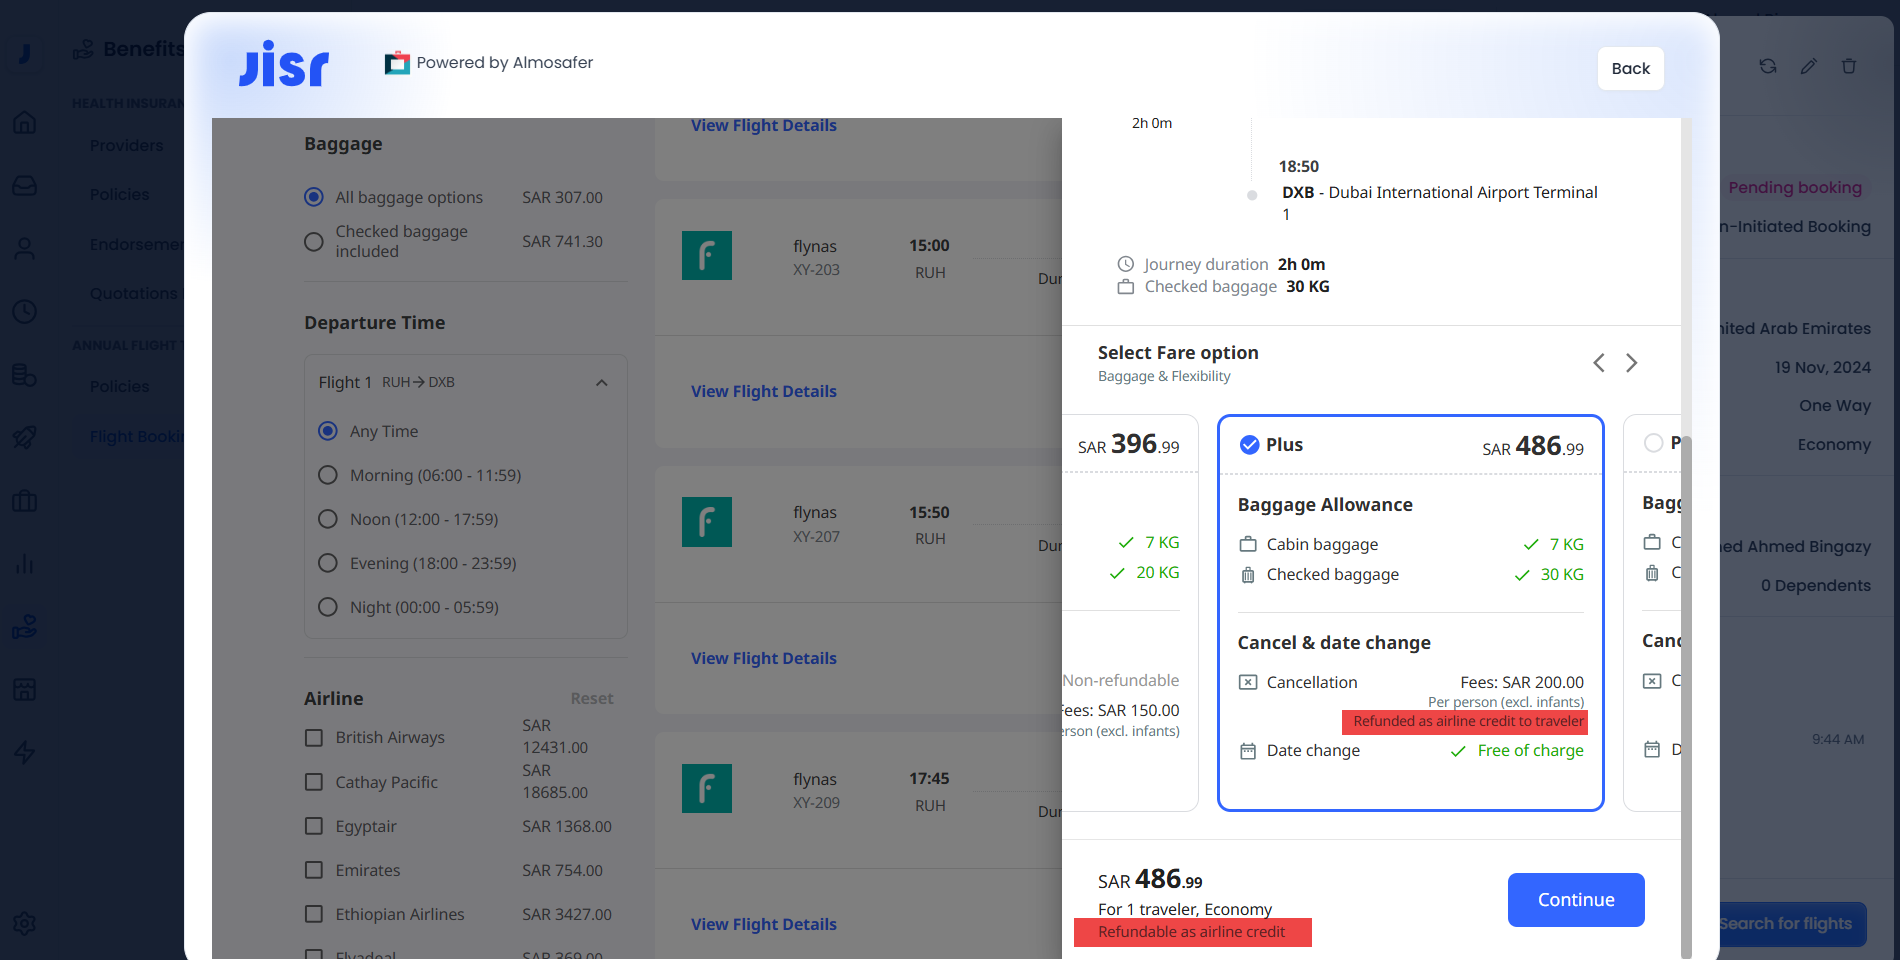Open Providers in the sidebar menu
Screen dimensions: 1900x960
click(x=126, y=146)
